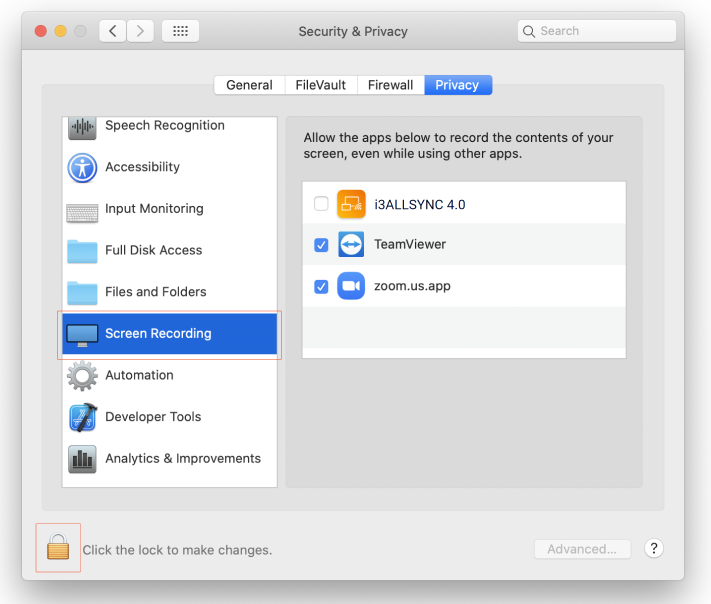Select the Full Disk Access folder icon
The image size is (711, 604).
(x=82, y=251)
